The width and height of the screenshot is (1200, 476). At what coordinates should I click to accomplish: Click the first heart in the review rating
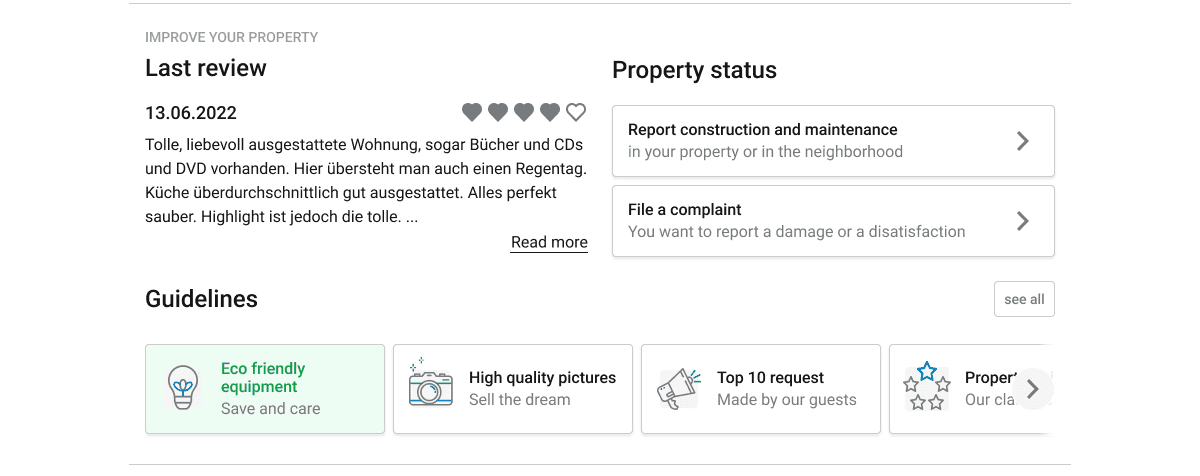point(472,112)
